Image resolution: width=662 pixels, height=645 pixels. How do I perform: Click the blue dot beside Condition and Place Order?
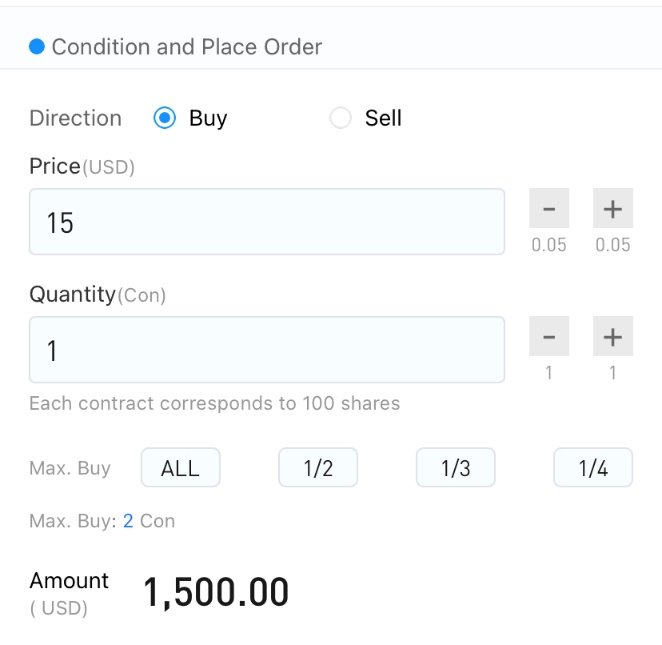click(37, 46)
